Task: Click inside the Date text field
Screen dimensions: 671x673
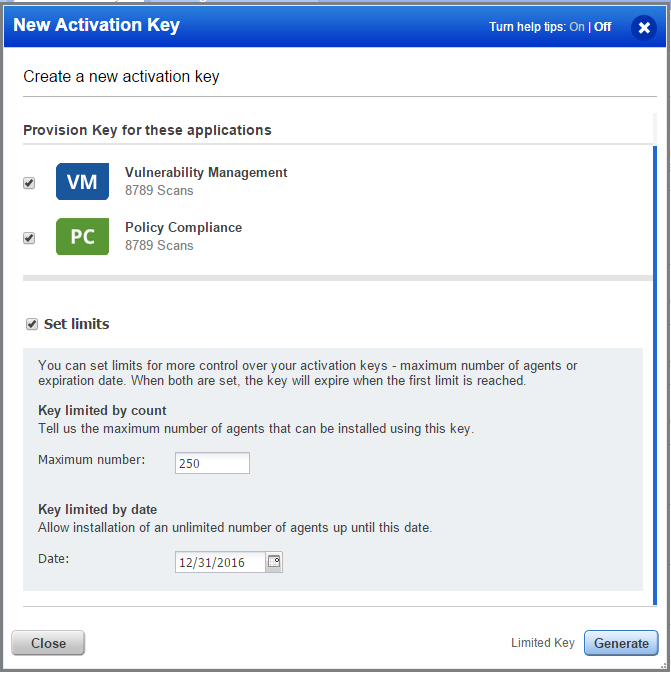Action: click(x=220, y=562)
